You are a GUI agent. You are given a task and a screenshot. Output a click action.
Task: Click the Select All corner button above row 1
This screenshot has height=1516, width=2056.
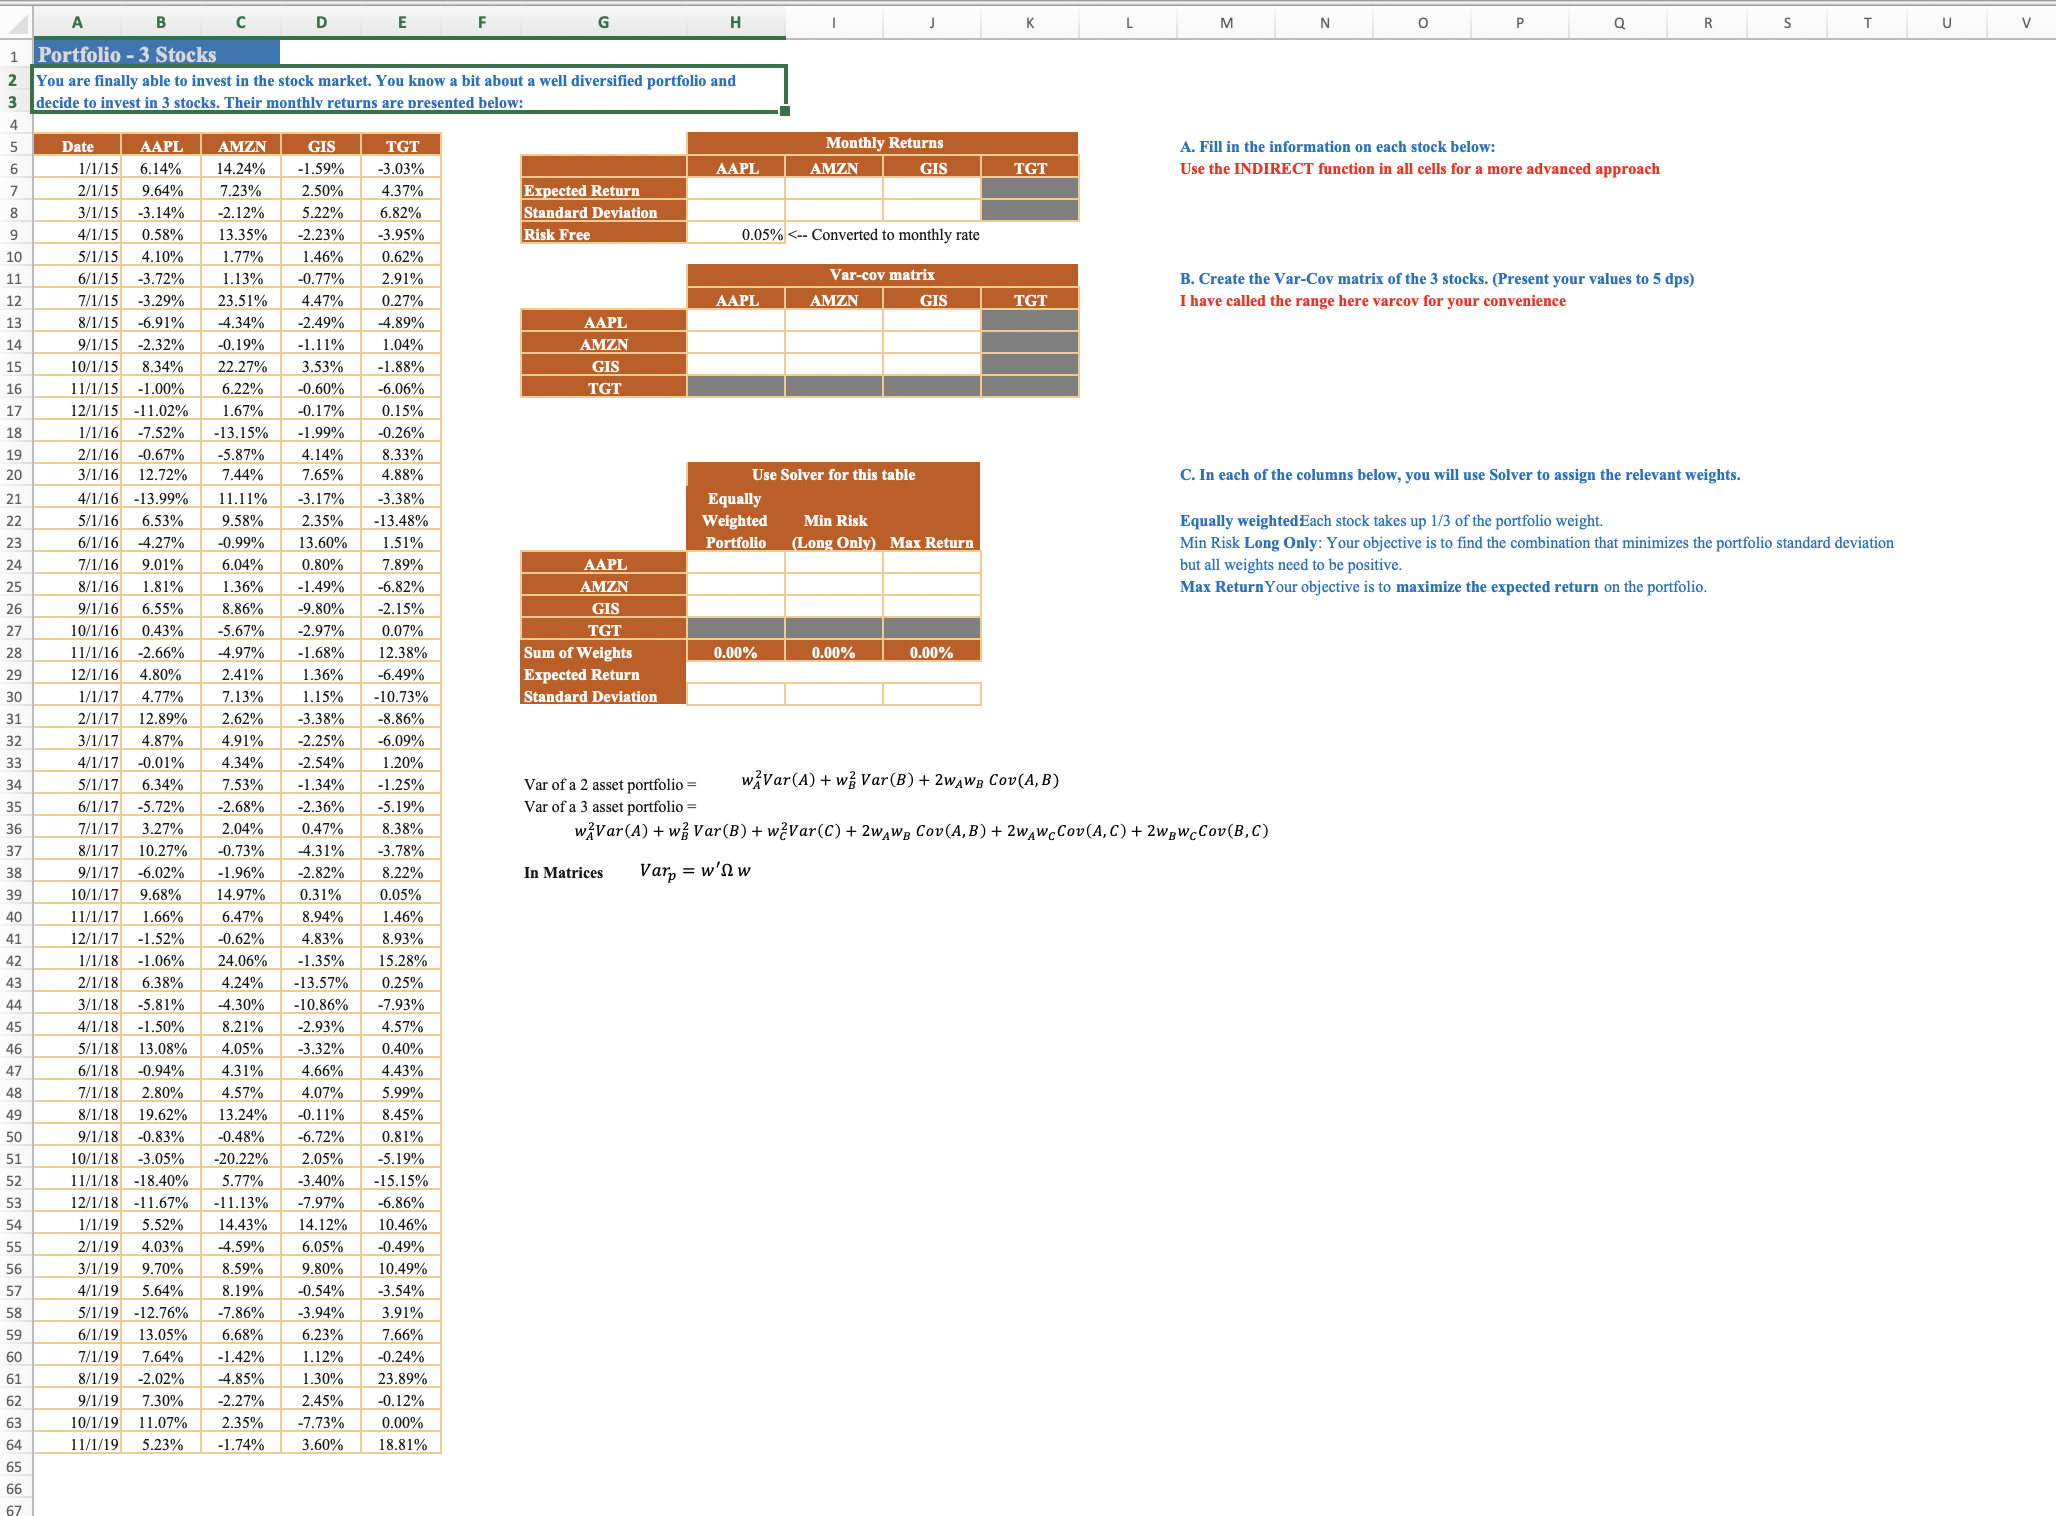click(x=15, y=23)
